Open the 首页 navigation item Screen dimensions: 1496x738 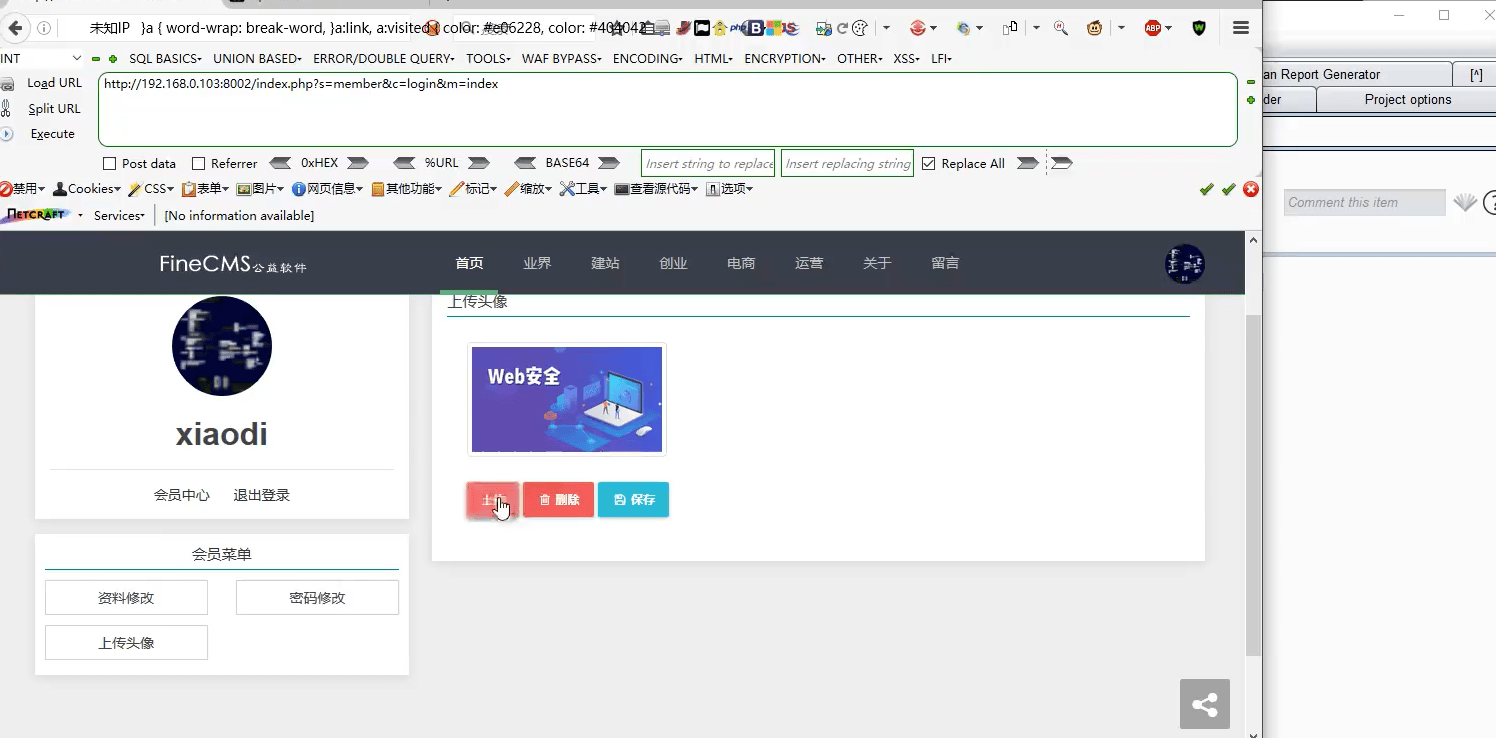pos(469,263)
